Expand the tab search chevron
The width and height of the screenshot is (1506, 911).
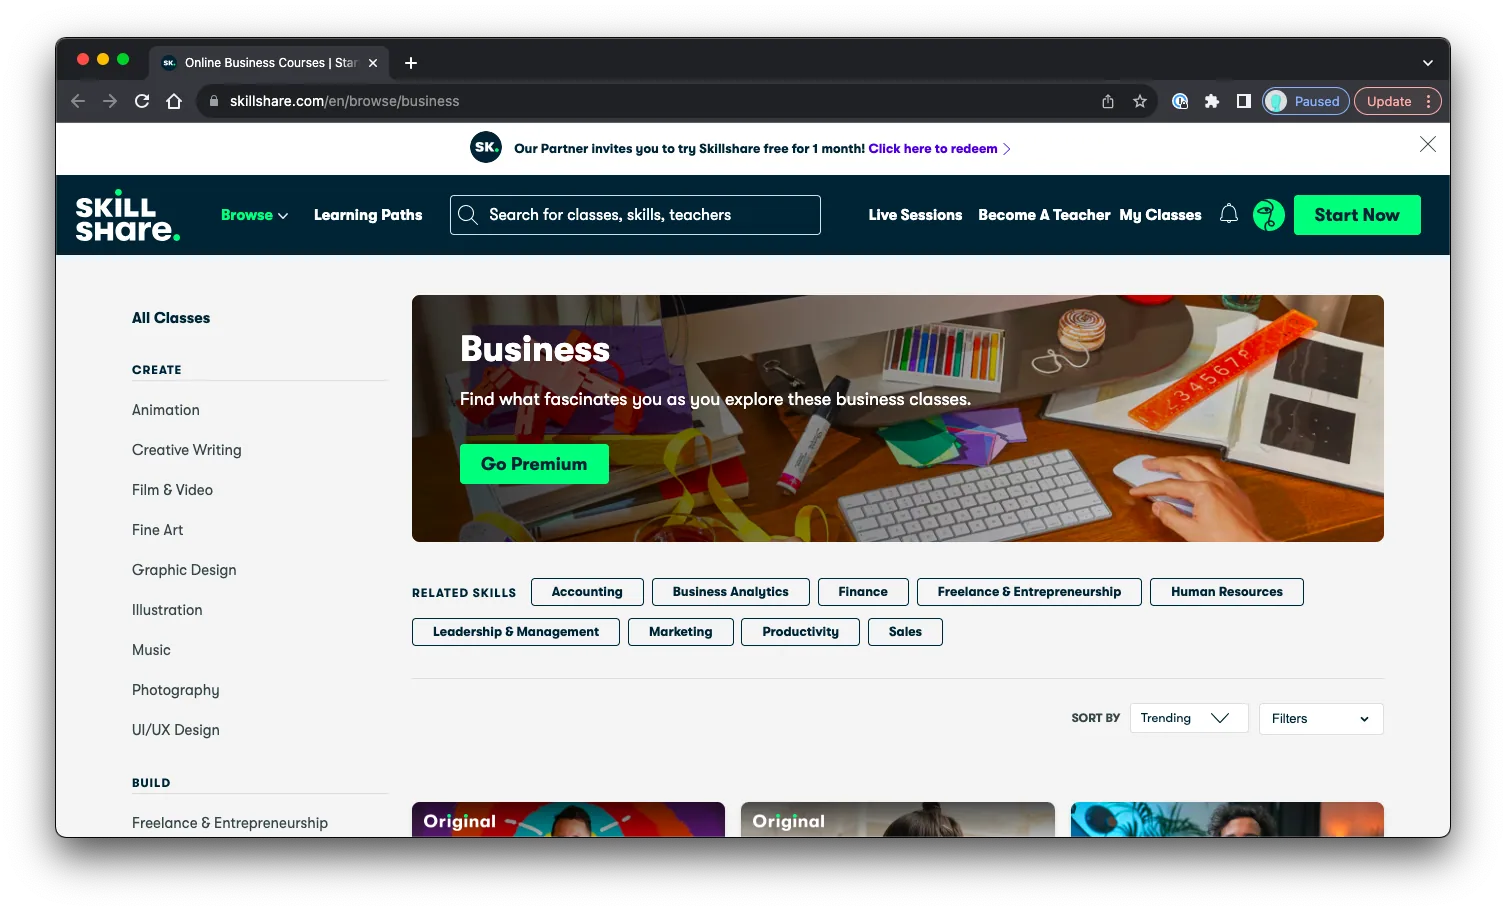[1428, 63]
